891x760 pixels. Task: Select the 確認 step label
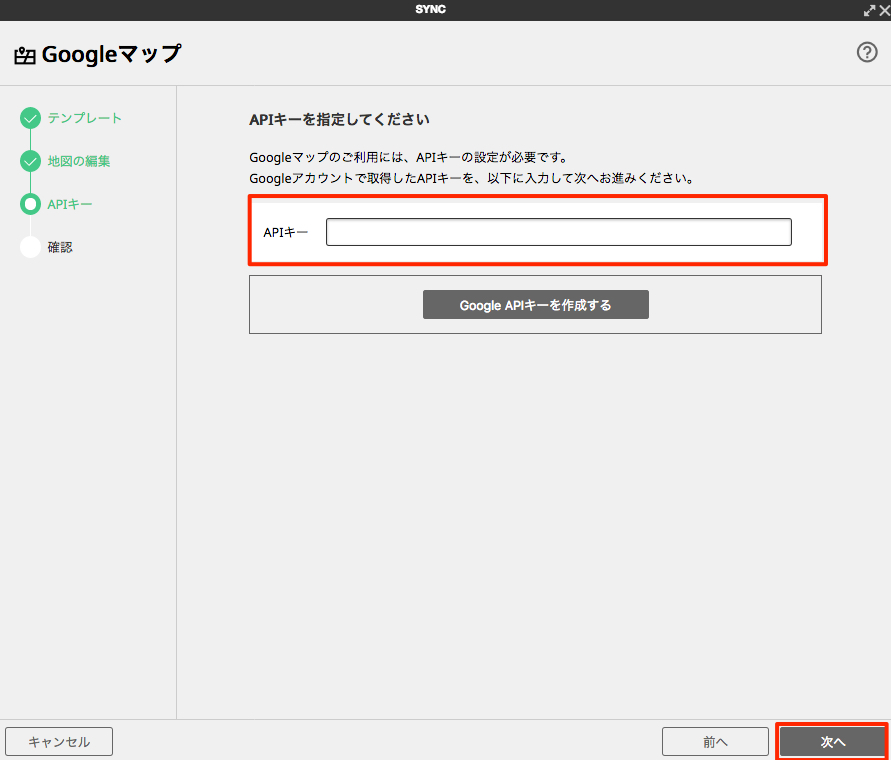[60, 247]
